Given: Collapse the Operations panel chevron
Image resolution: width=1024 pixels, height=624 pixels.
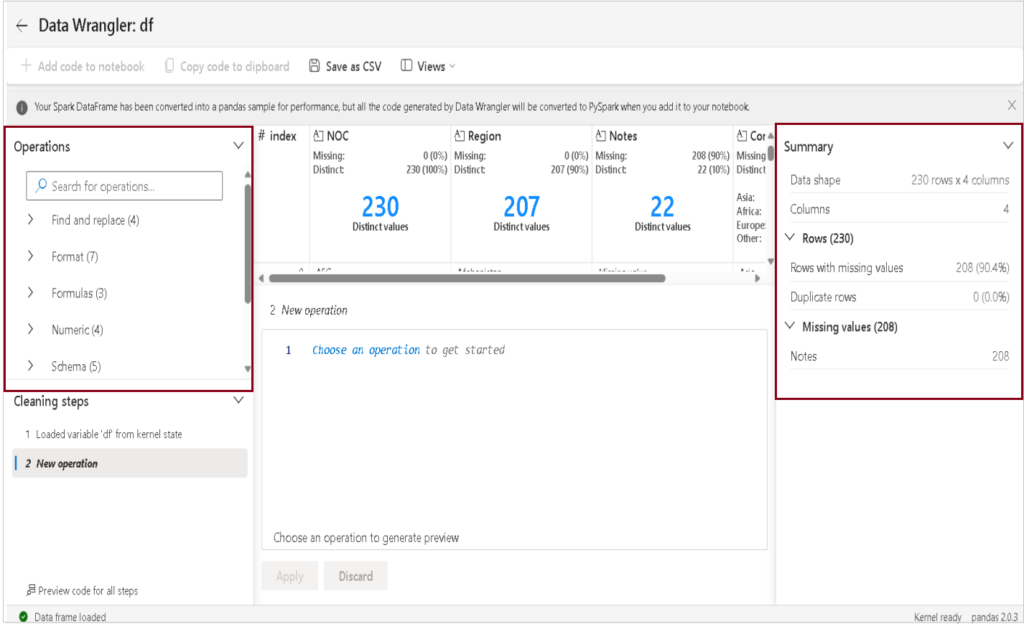Looking at the screenshot, I should tap(238, 146).
